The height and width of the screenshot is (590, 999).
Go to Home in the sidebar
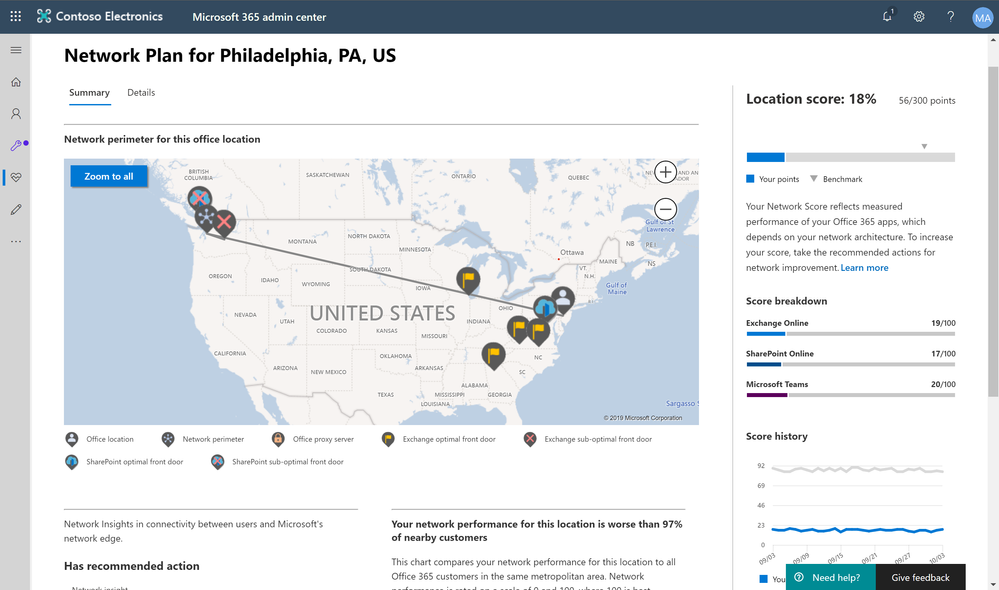click(x=16, y=82)
